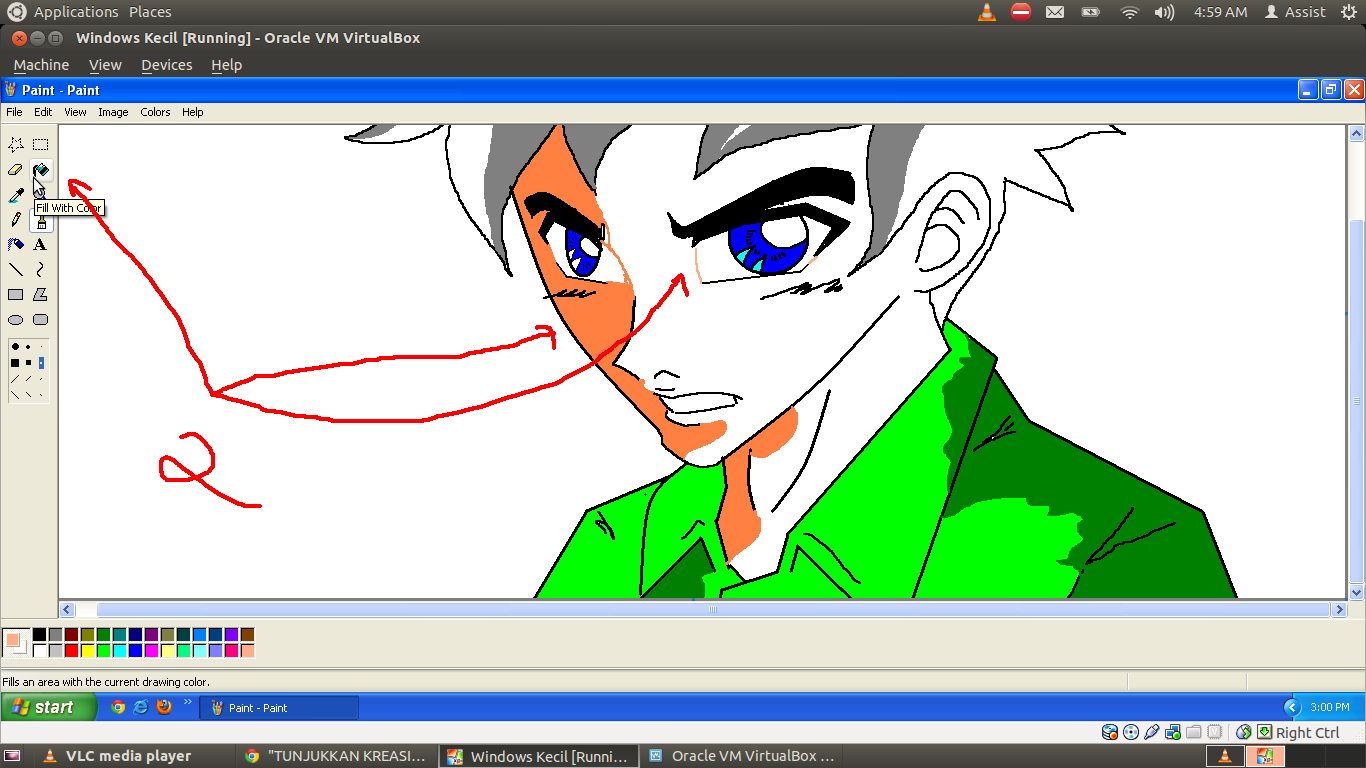Click the VirtualBox network status icon
The width and height of the screenshot is (1366, 768).
pyautogui.click(x=1173, y=732)
